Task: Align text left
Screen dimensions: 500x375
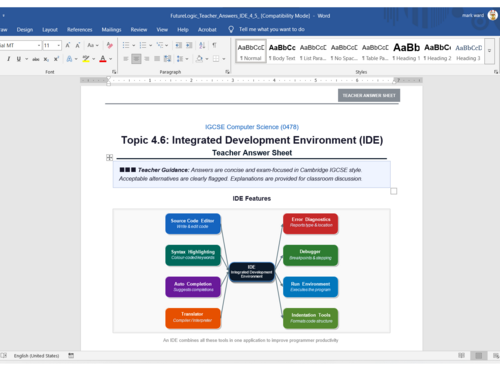Action: coord(126,59)
